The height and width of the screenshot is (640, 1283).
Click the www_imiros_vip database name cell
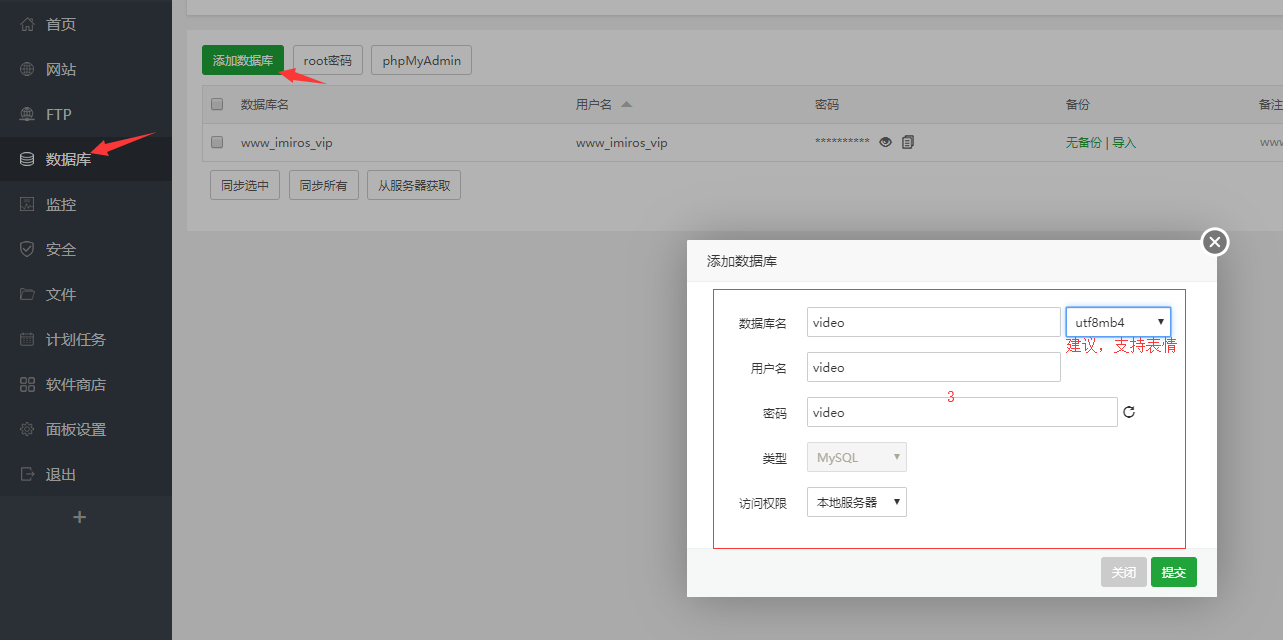point(287,142)
